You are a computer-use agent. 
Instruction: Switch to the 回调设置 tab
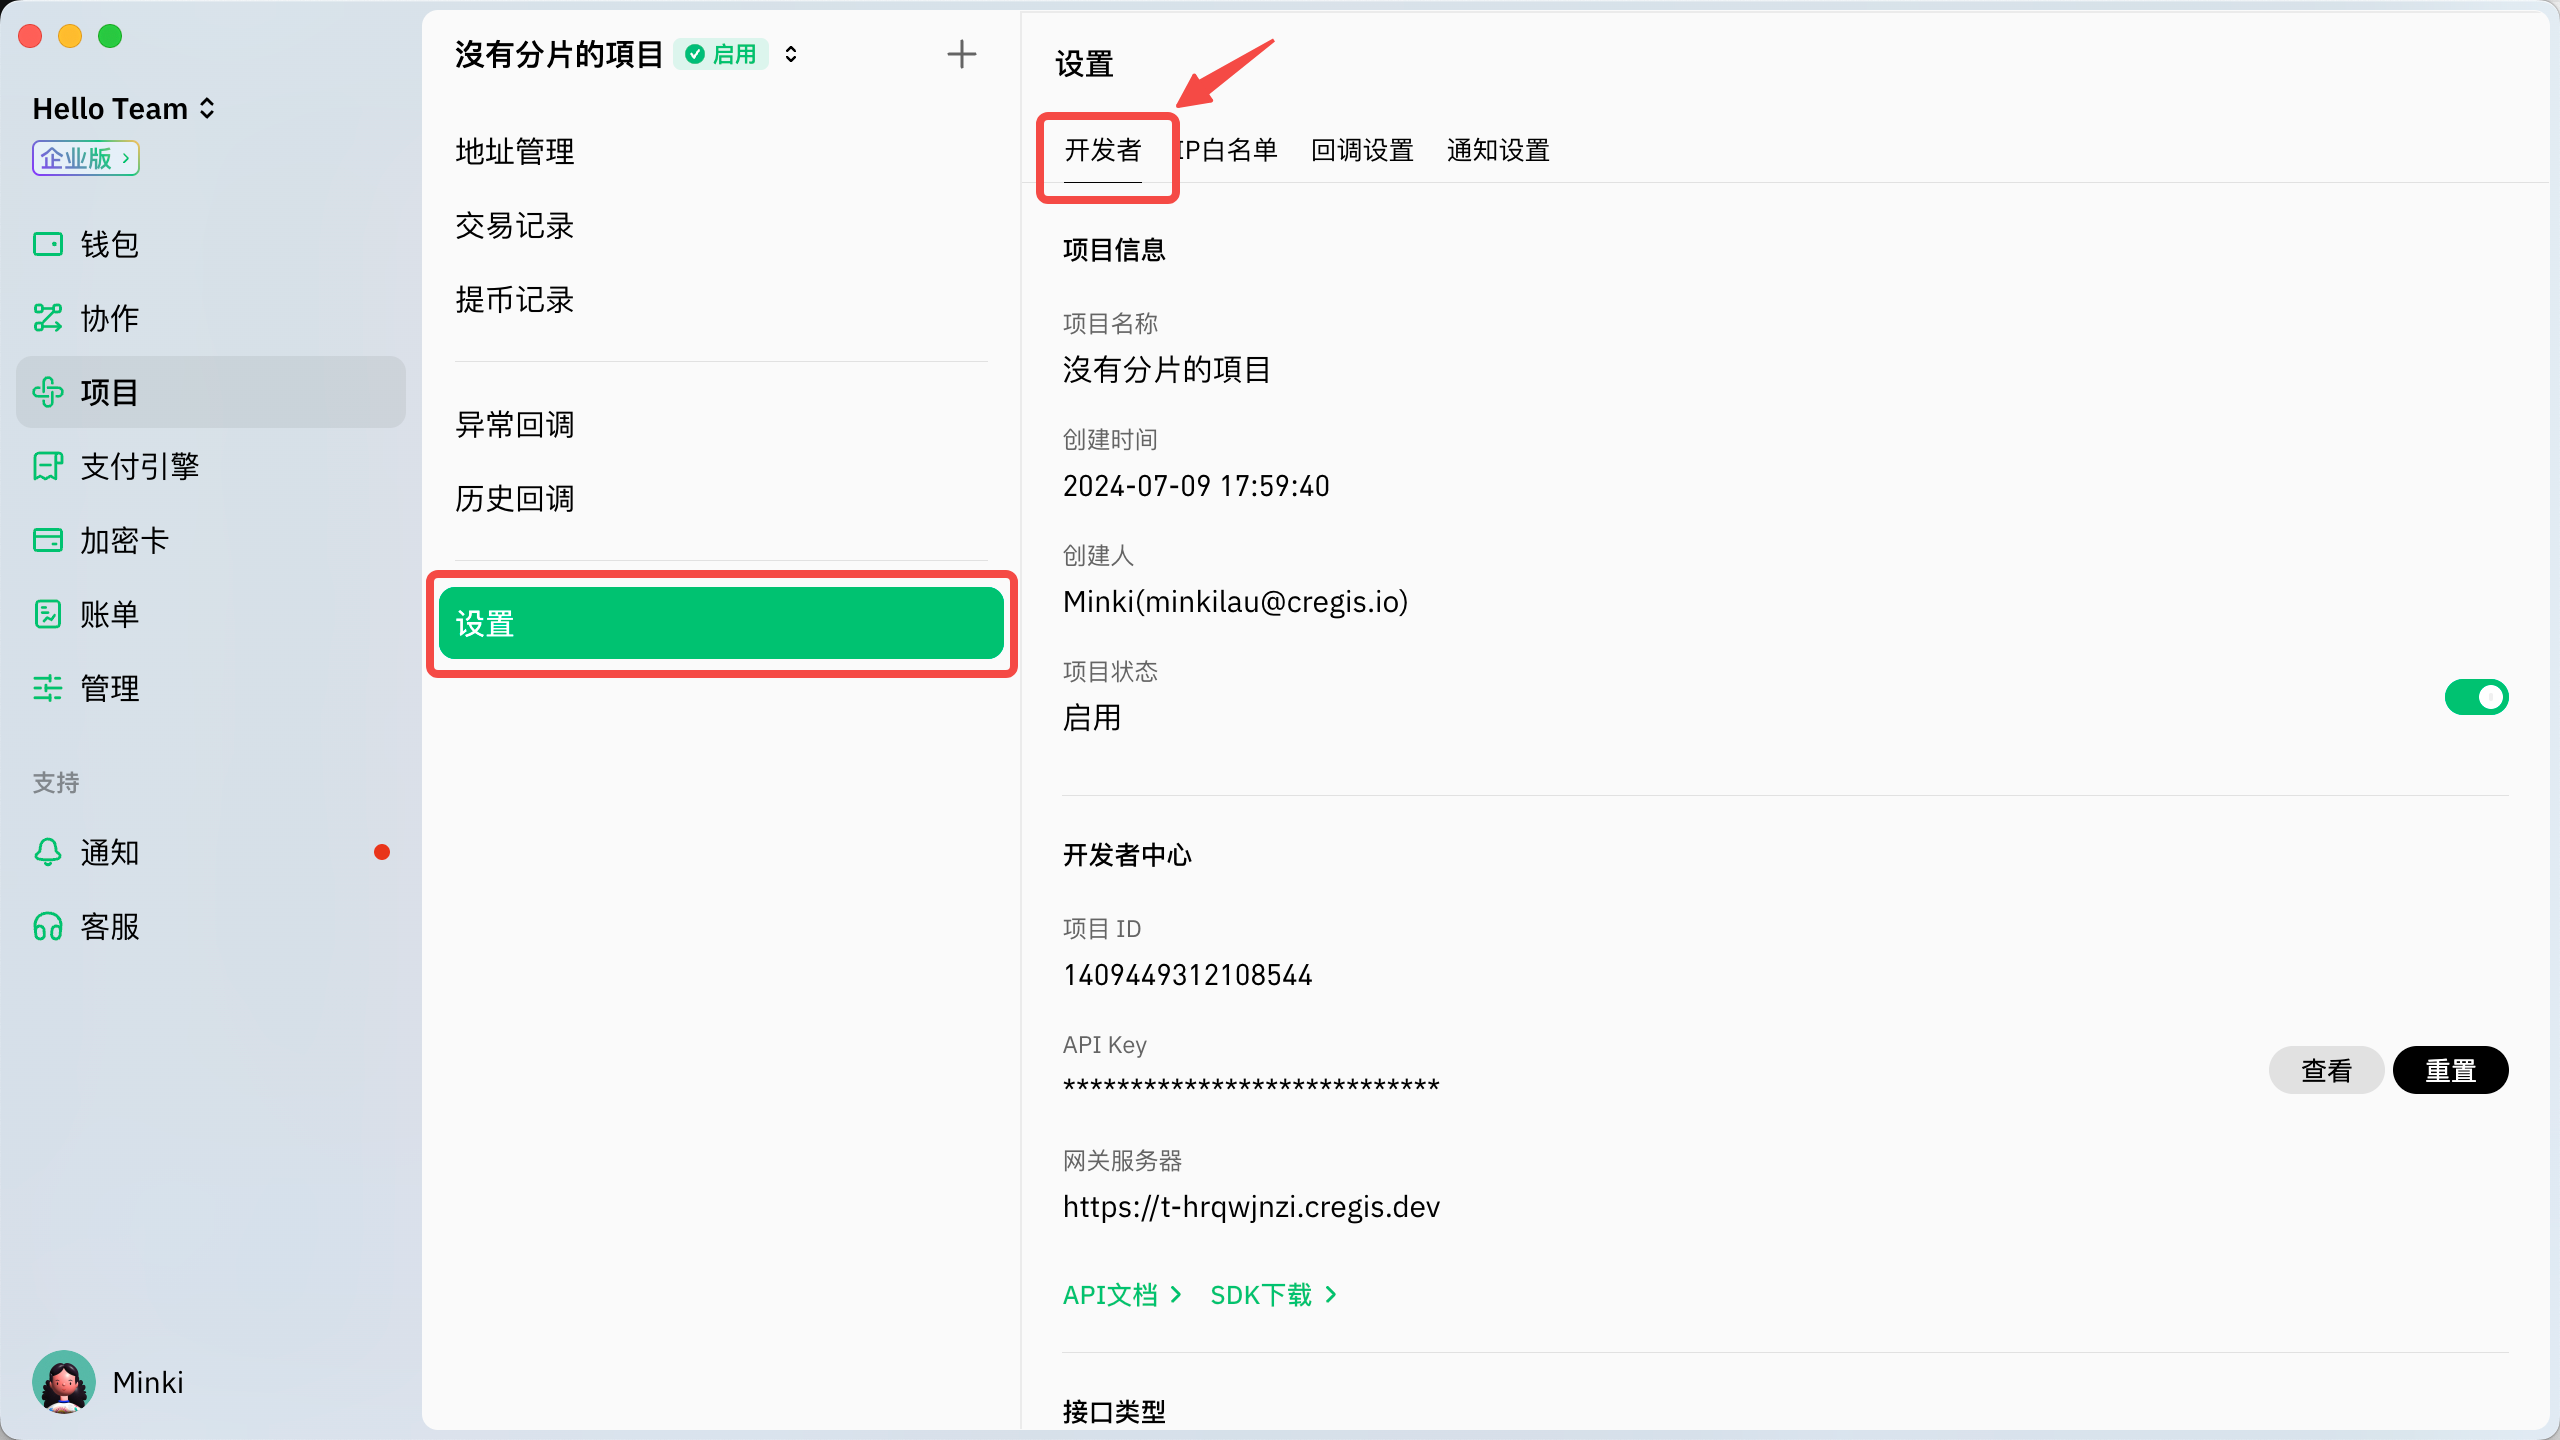pyautogui.click(x=1362, y=150)
